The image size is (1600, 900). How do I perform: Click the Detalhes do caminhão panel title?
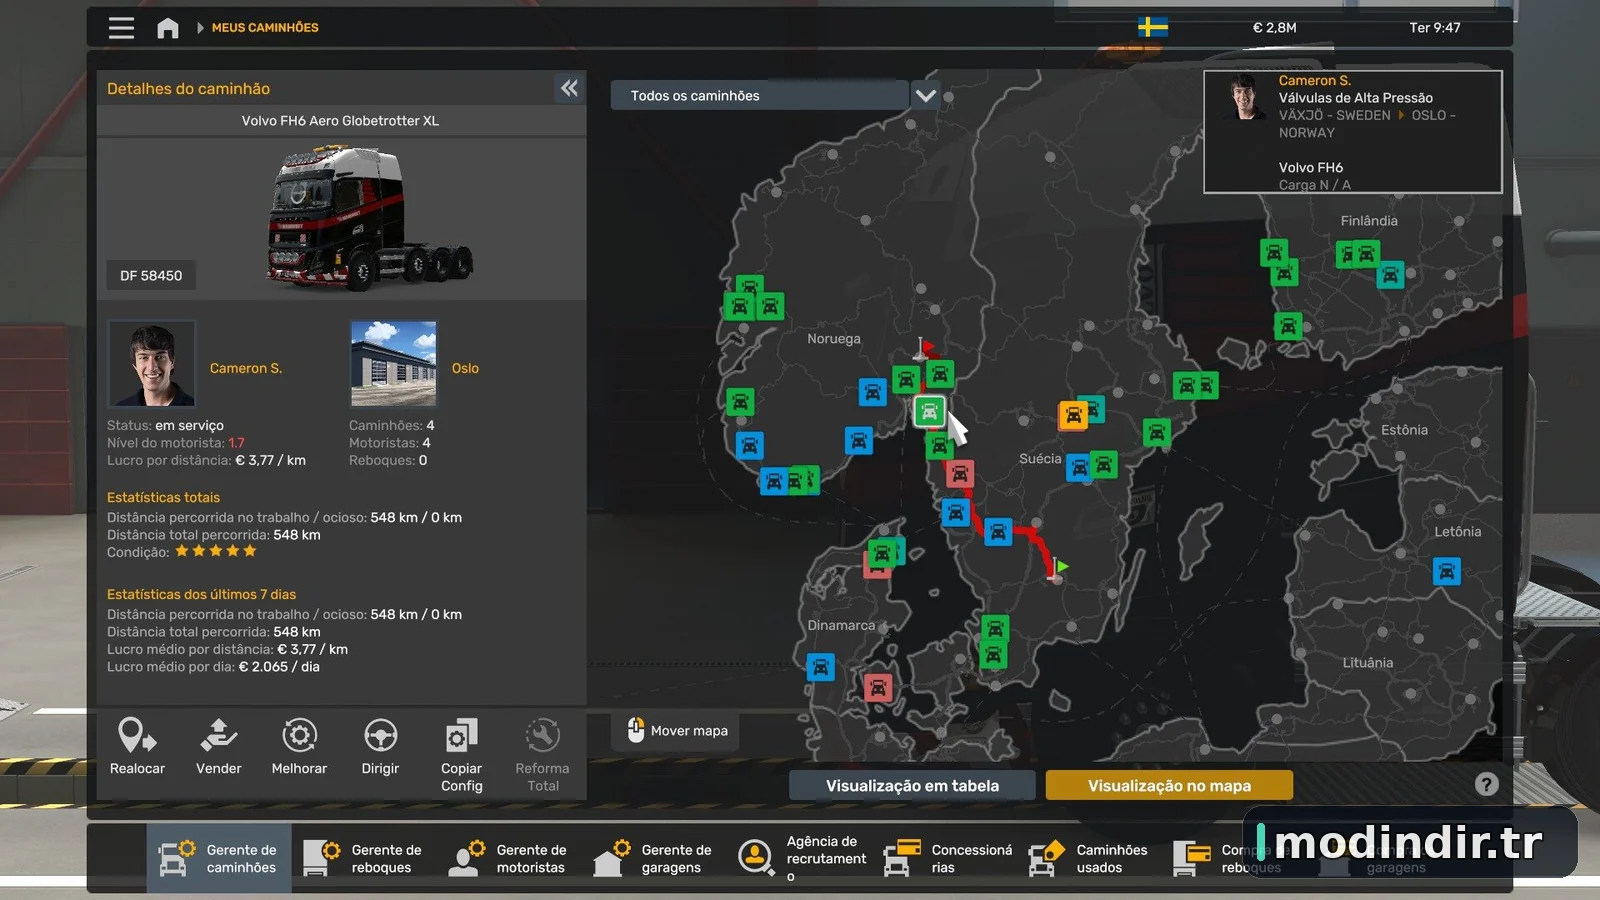[x=188, y=89]
